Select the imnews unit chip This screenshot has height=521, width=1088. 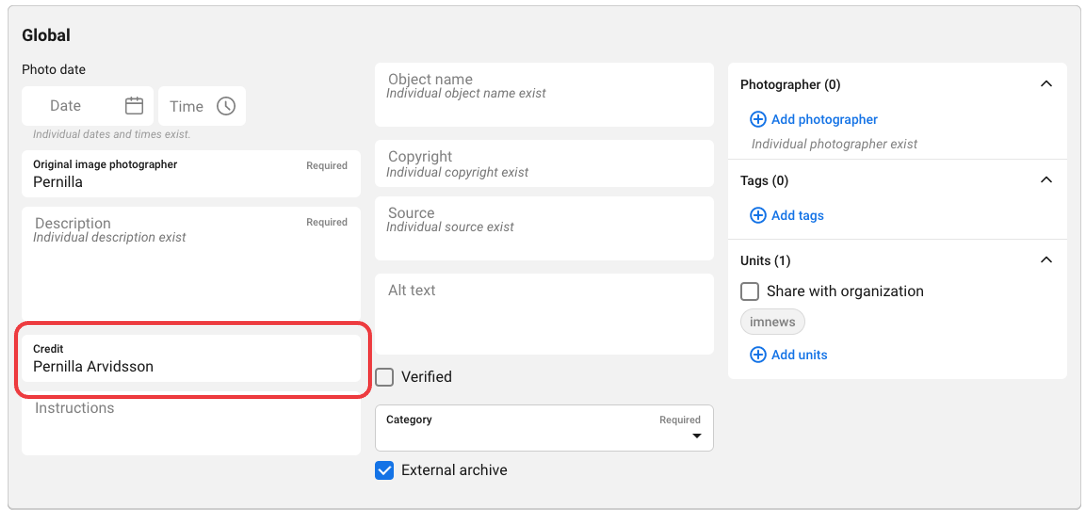click(x=772, y=322)
